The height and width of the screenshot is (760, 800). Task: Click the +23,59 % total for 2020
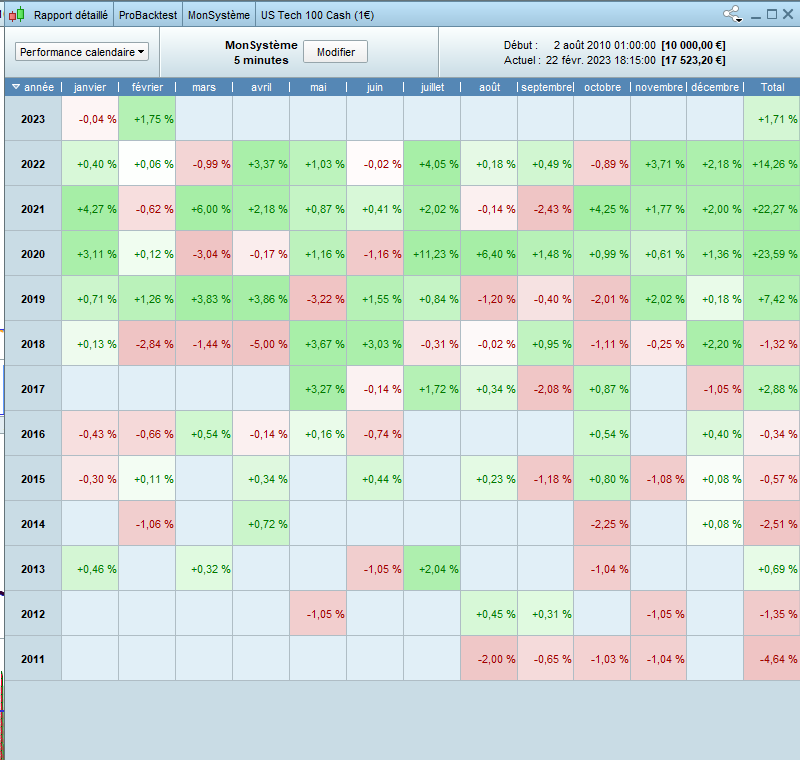point(772,254)
